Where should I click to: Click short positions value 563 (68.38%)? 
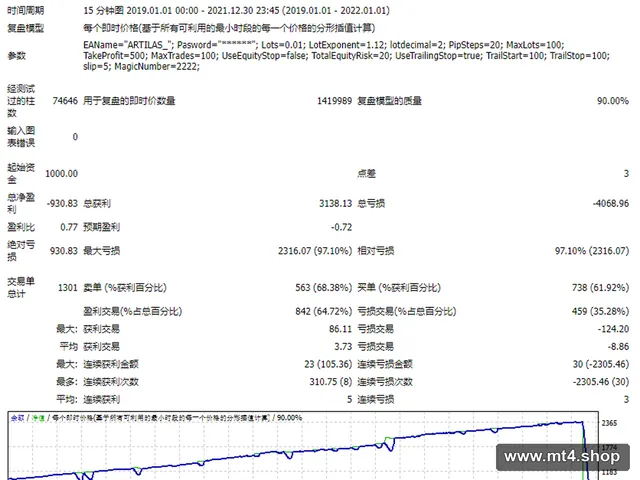pyautogui.click(x=323, y=288)
